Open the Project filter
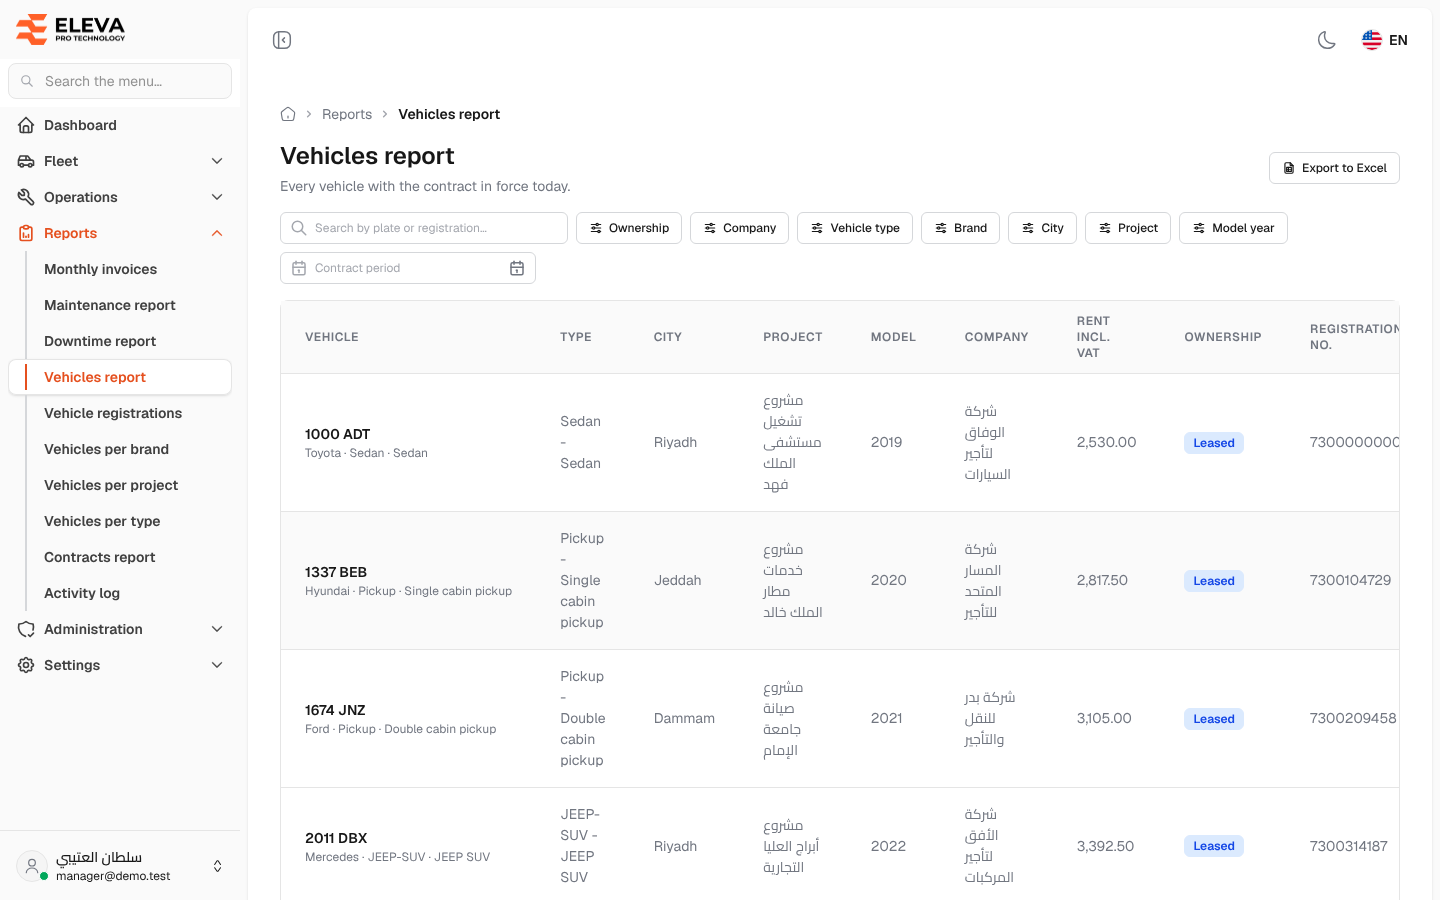The height and width of the screenshot is (900, 1440). point(1128,228)
